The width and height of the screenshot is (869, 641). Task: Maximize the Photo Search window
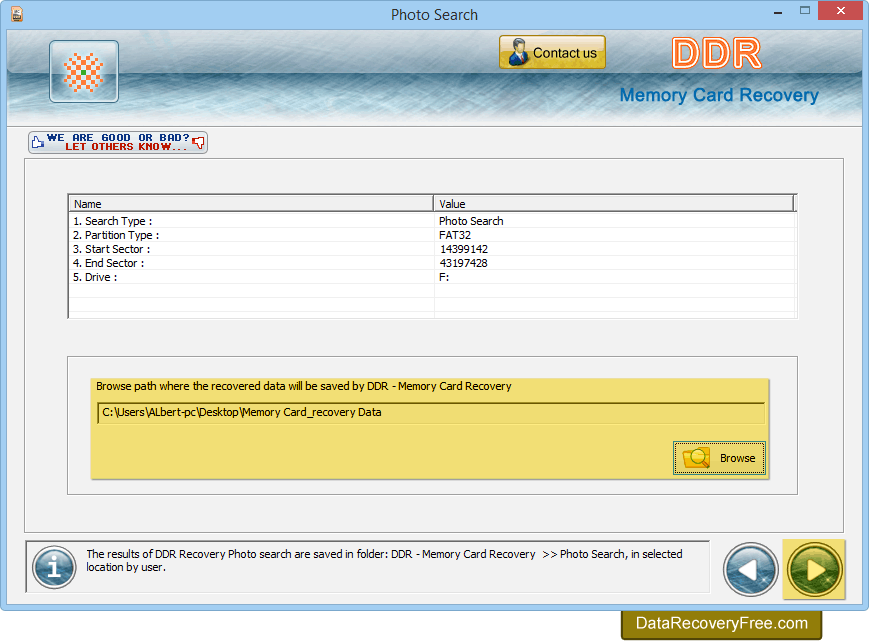click(x=805, y=11)
